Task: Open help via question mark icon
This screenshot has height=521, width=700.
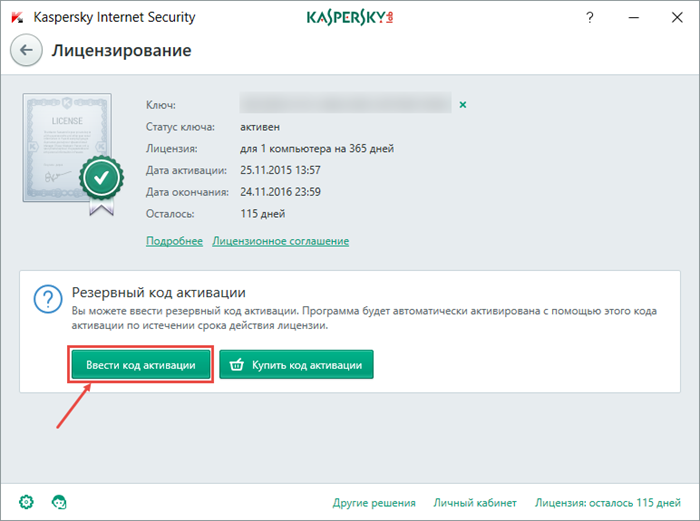Action: click(x=590, y=17)
